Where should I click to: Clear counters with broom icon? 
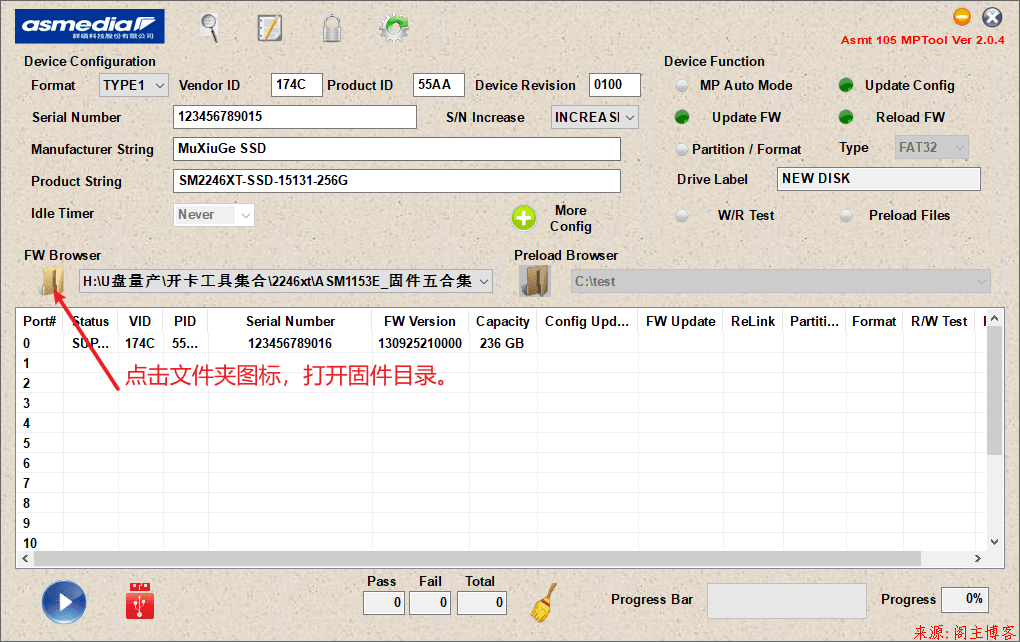[544, 602]
